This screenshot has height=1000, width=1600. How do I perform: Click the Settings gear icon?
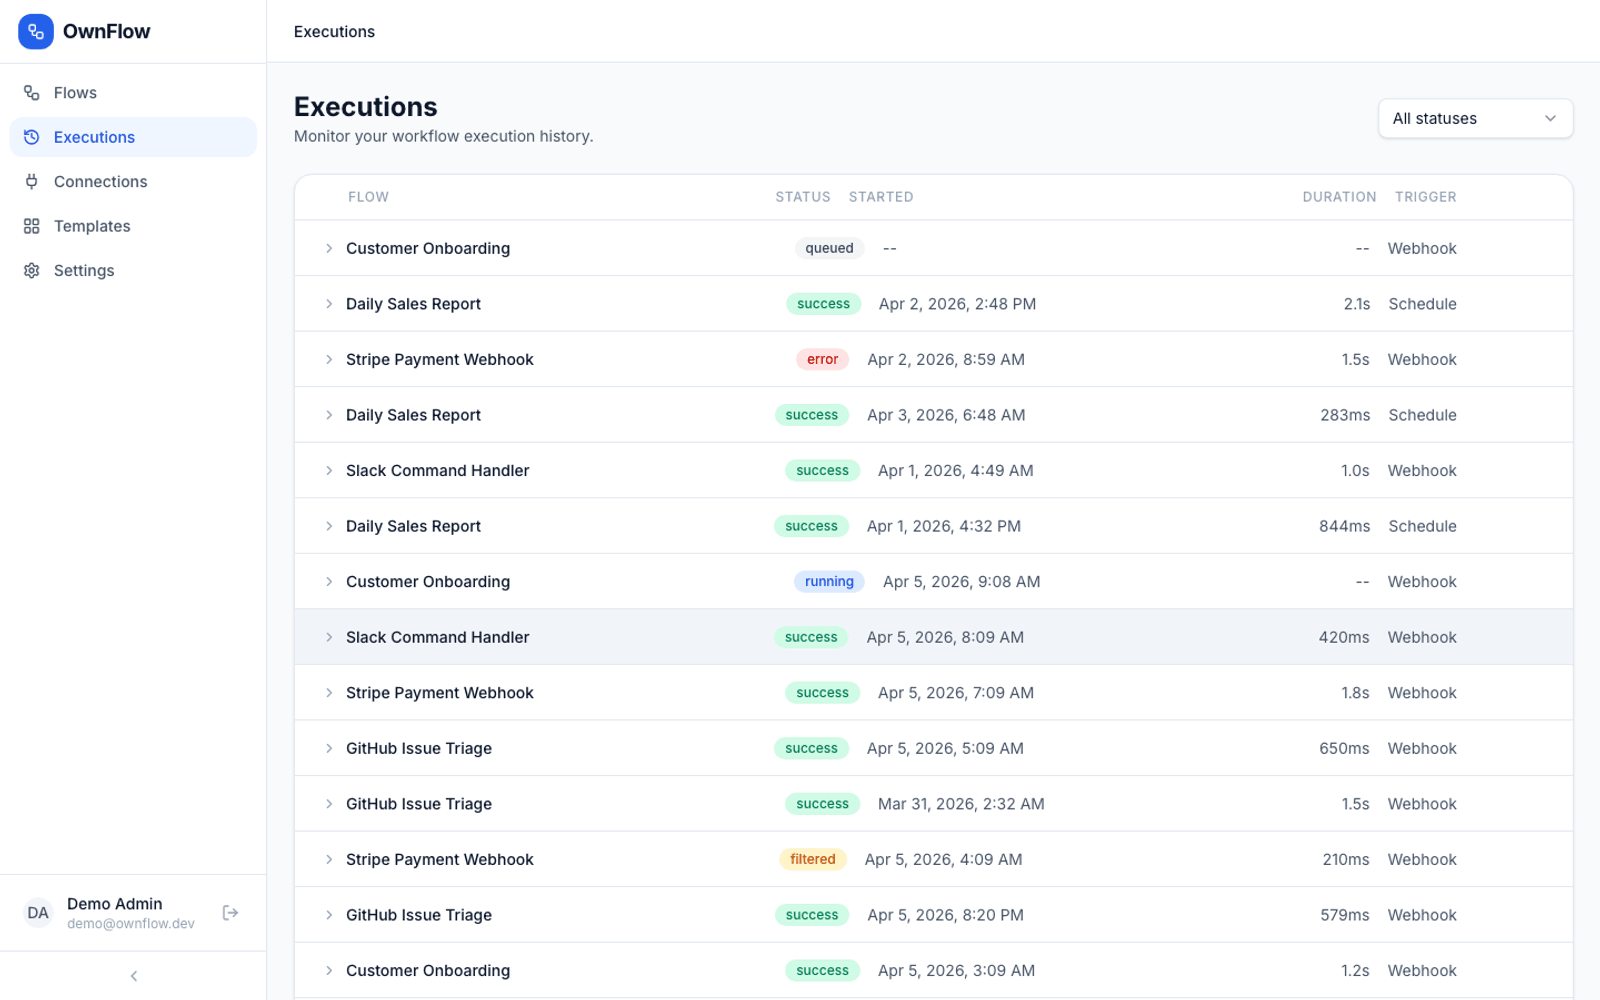coord(32,270)
